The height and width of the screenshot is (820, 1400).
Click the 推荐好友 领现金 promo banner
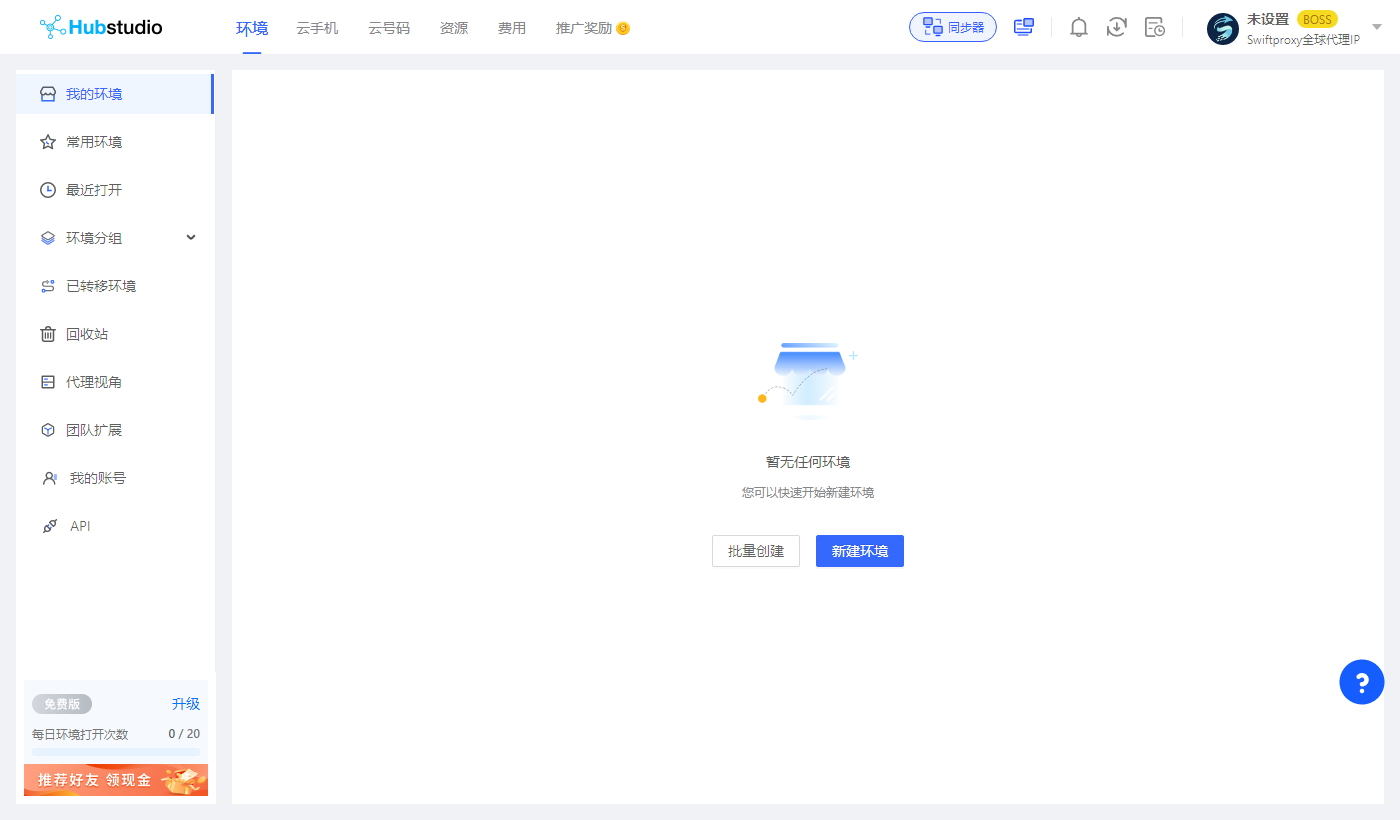click(x=115, y=779)
